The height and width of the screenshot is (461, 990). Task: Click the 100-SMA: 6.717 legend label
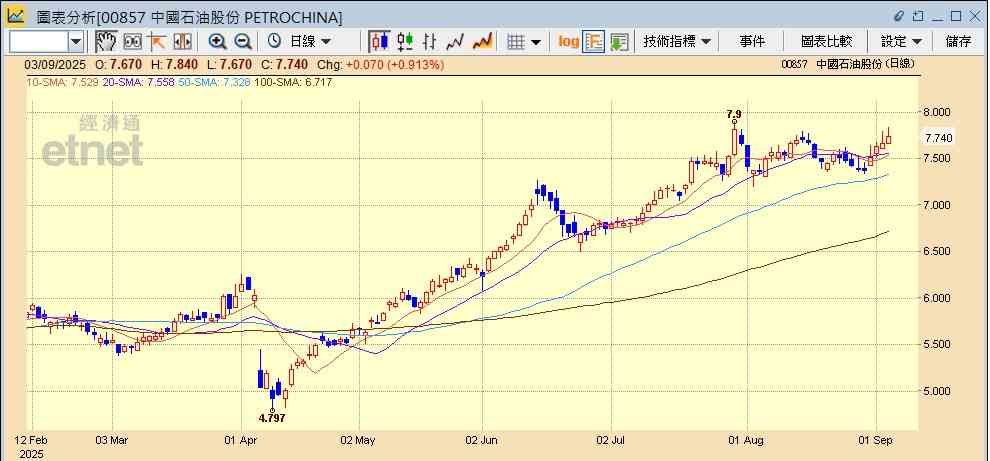click(x=292, y=83)
